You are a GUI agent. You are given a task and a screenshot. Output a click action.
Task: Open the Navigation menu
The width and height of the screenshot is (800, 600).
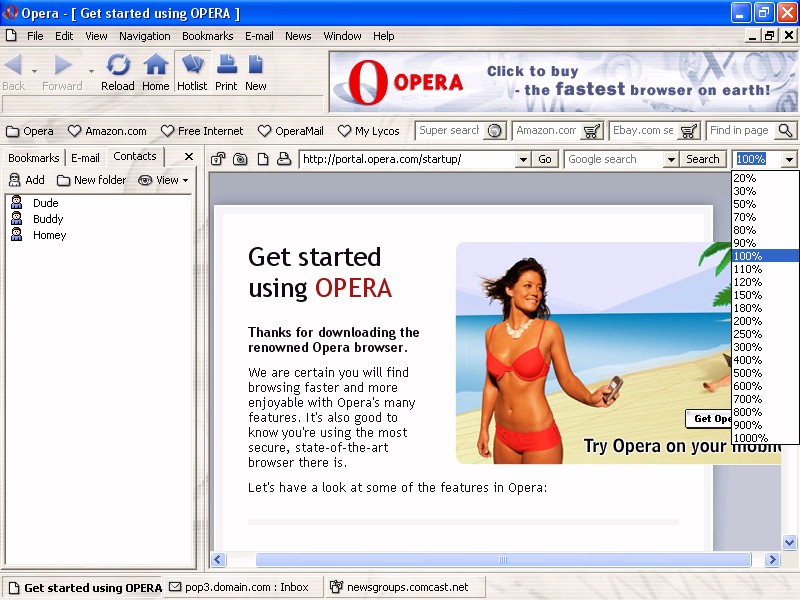tap(145, 36)
